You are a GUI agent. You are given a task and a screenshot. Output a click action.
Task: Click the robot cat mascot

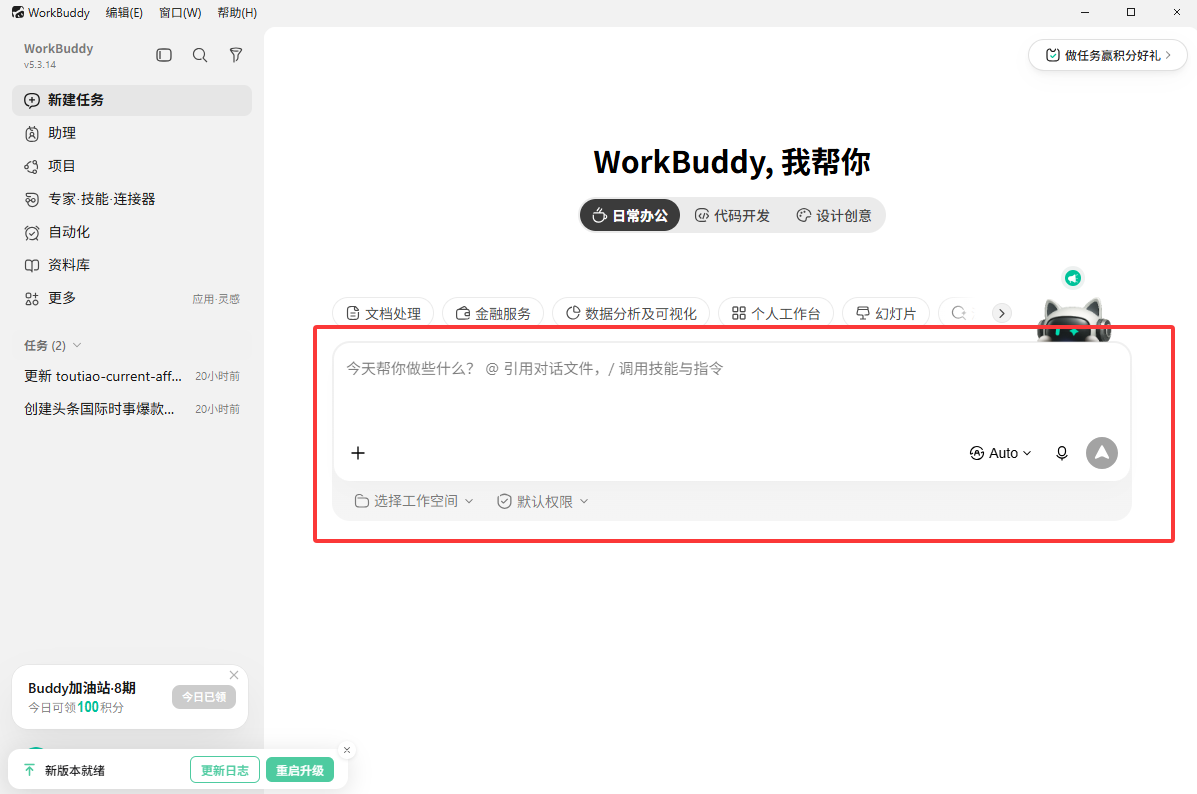tap(1073, 319)
